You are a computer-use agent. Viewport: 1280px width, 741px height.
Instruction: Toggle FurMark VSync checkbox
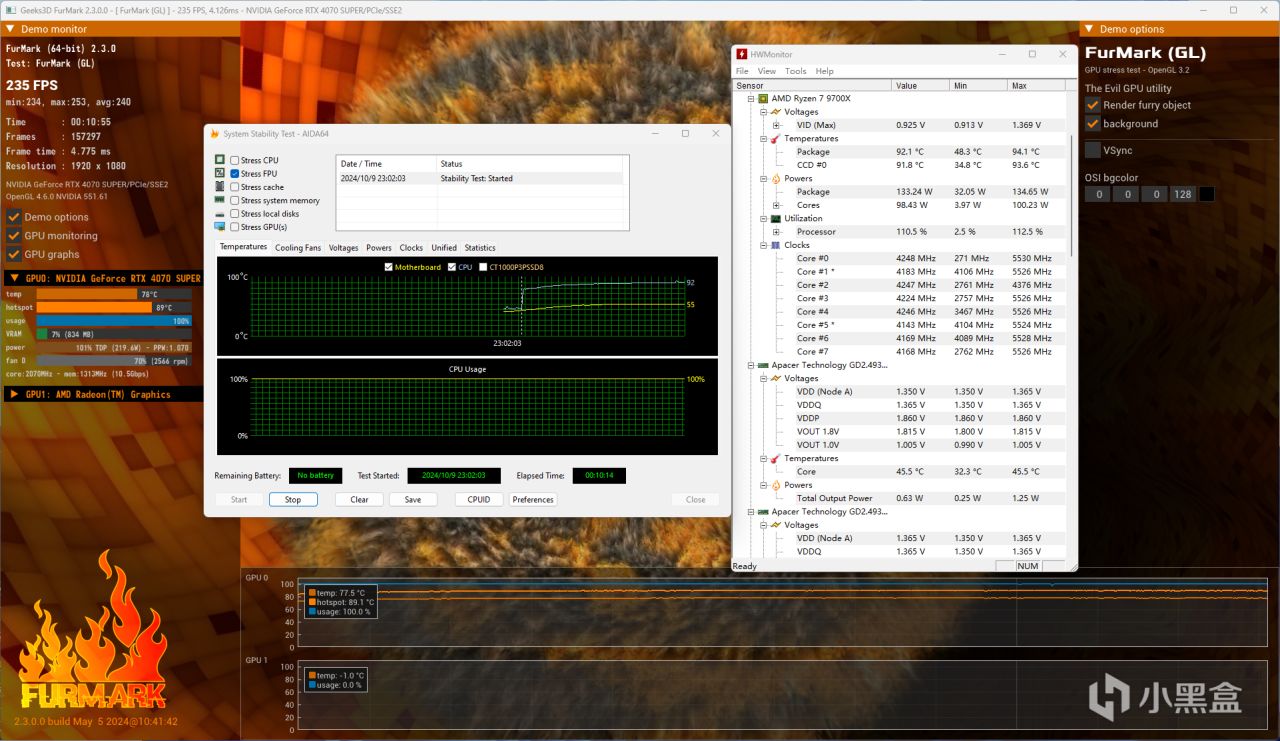(x=1093, y=150)
